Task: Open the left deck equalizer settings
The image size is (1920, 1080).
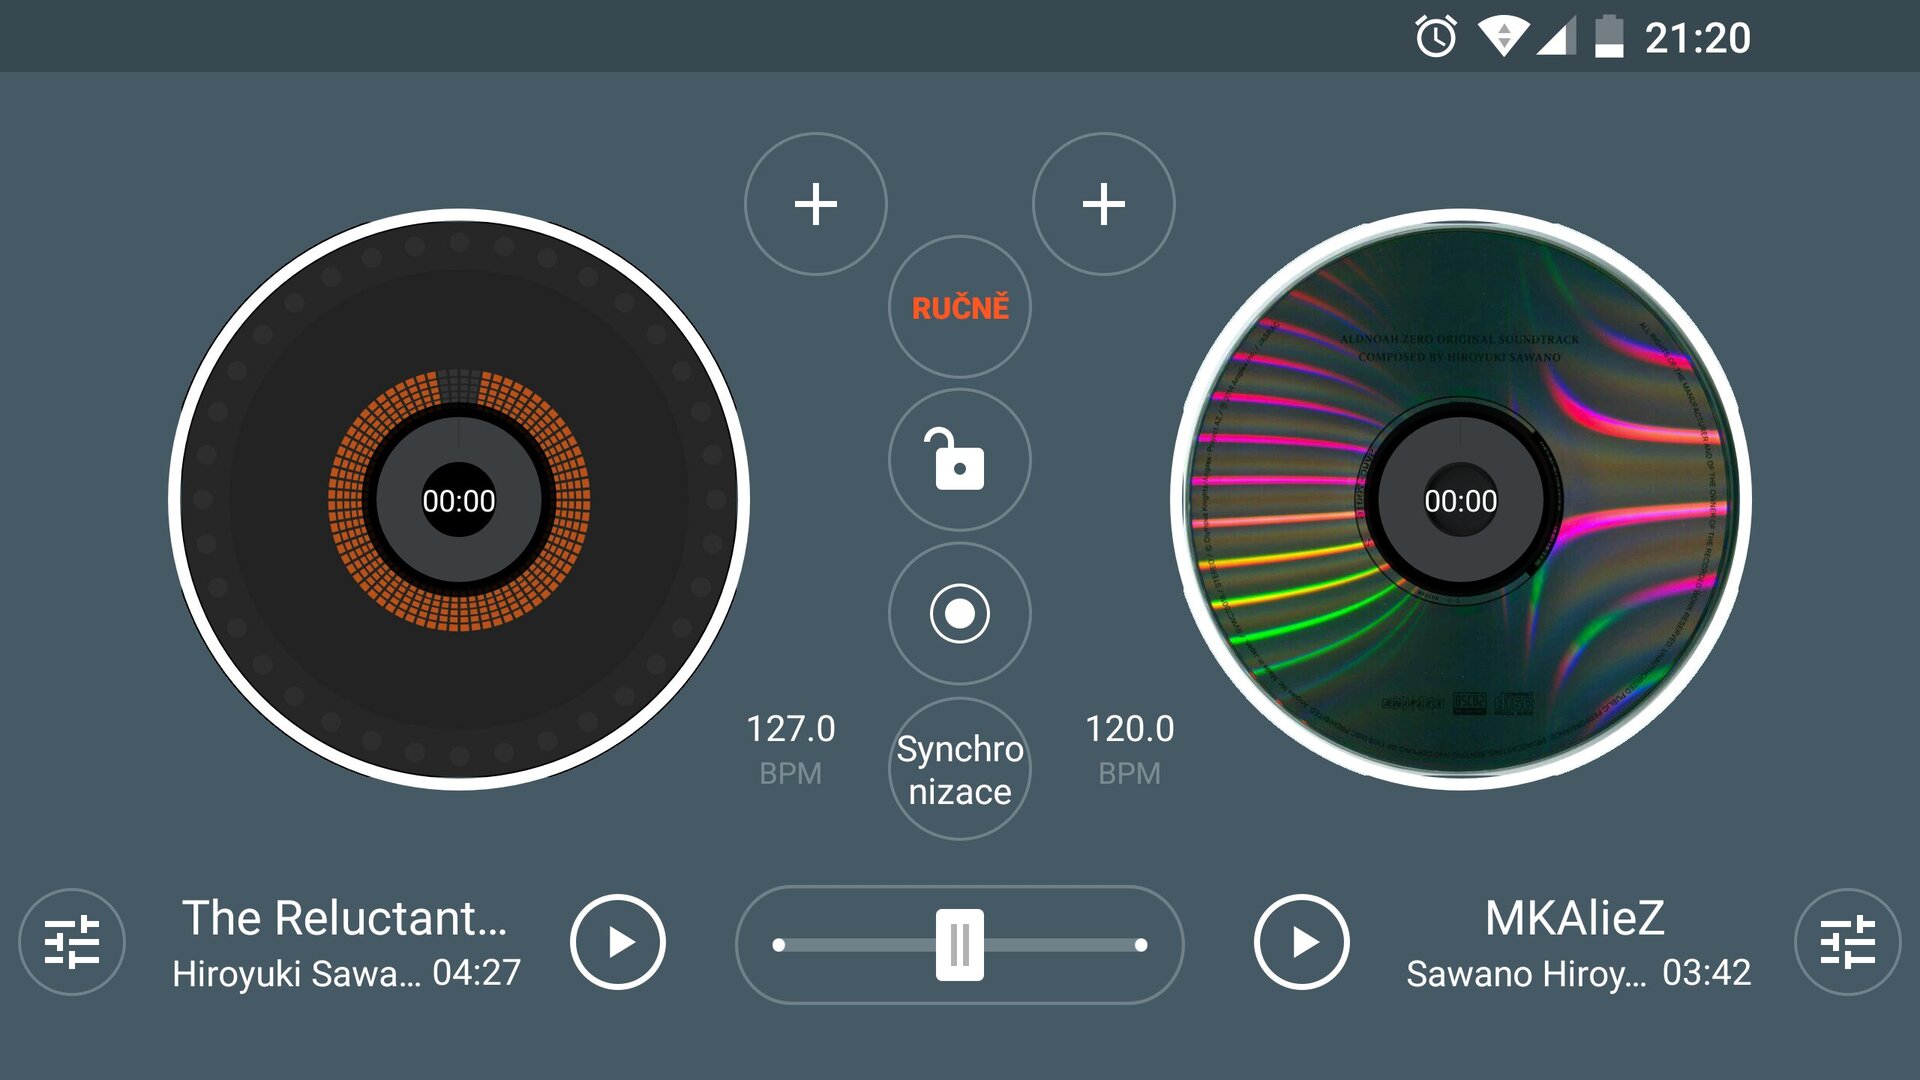Action: [72, 942]
